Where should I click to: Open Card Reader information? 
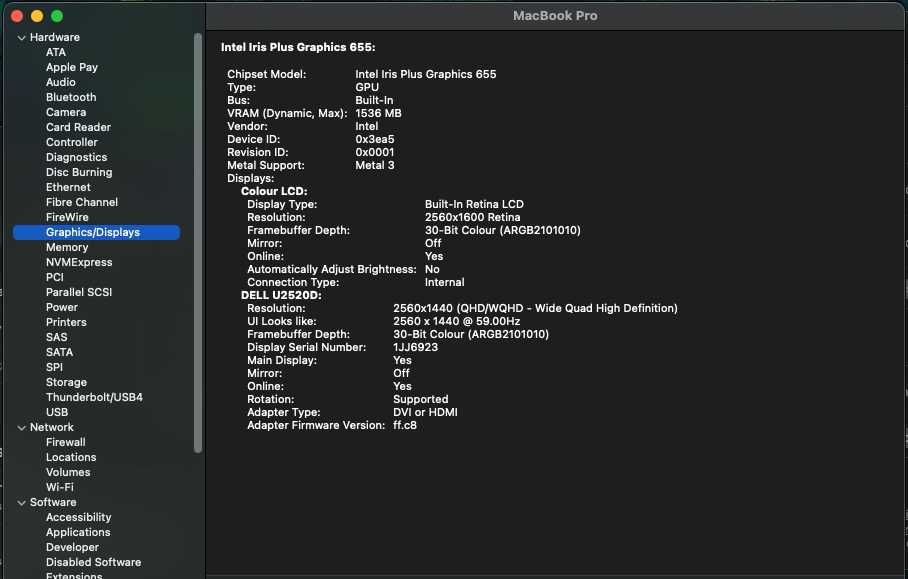pos(78,127)
